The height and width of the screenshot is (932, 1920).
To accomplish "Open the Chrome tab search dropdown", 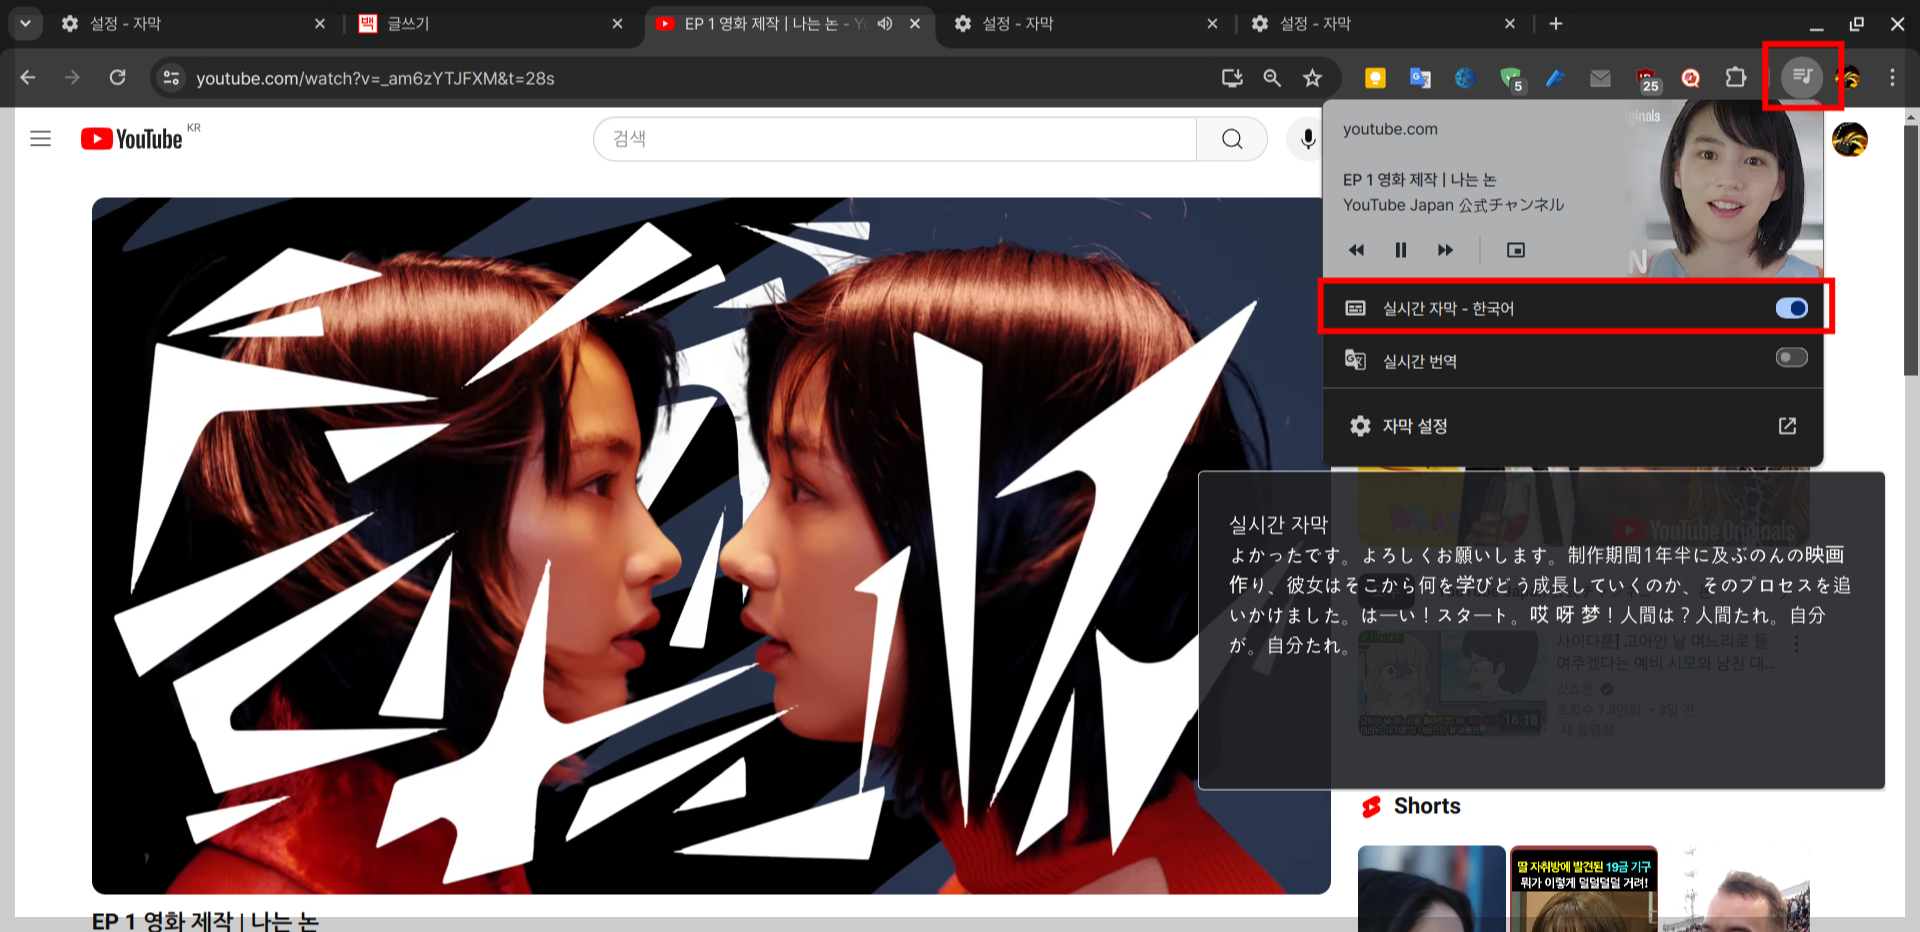I will [25, 23].
